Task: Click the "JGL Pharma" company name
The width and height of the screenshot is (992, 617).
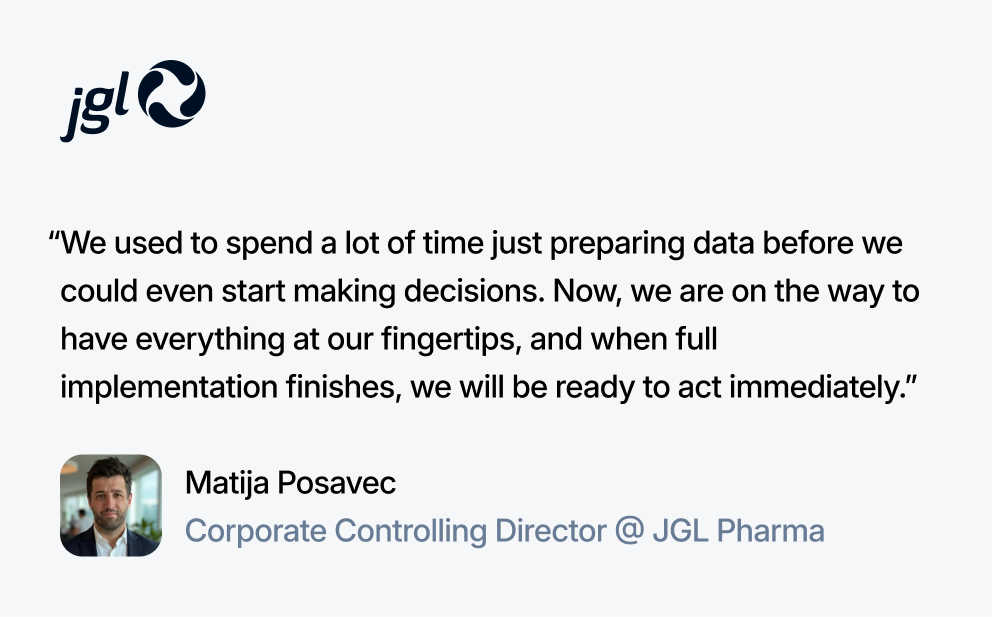Action: click(738, 530)
